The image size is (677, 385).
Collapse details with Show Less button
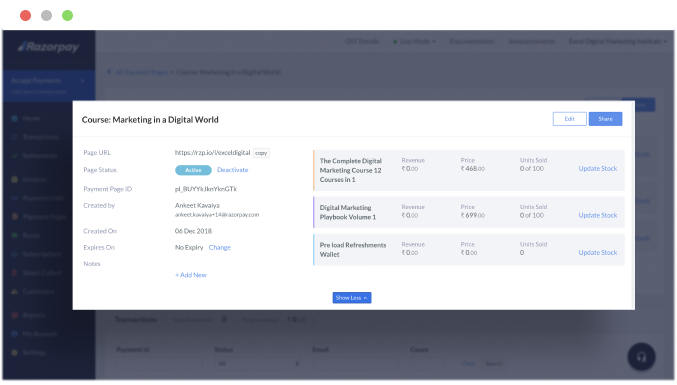pos(352,298)
